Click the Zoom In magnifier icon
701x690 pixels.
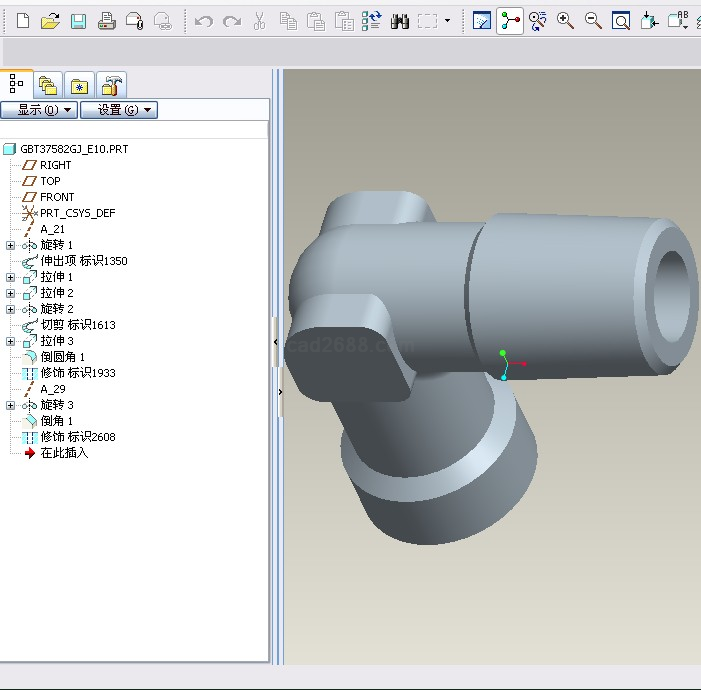(x=566, y=21)
